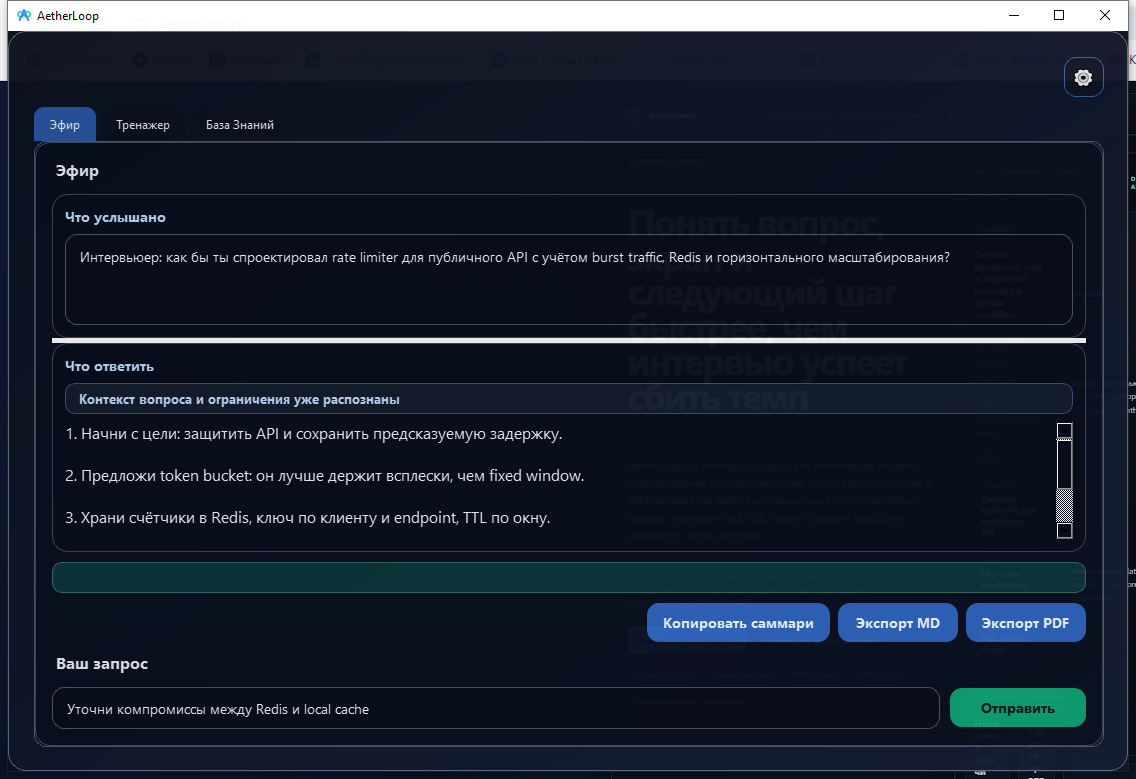This screenshot has width=1136, height=779.
Task: Expand the Контекст вопроса status bar
Action: [568, 398]
